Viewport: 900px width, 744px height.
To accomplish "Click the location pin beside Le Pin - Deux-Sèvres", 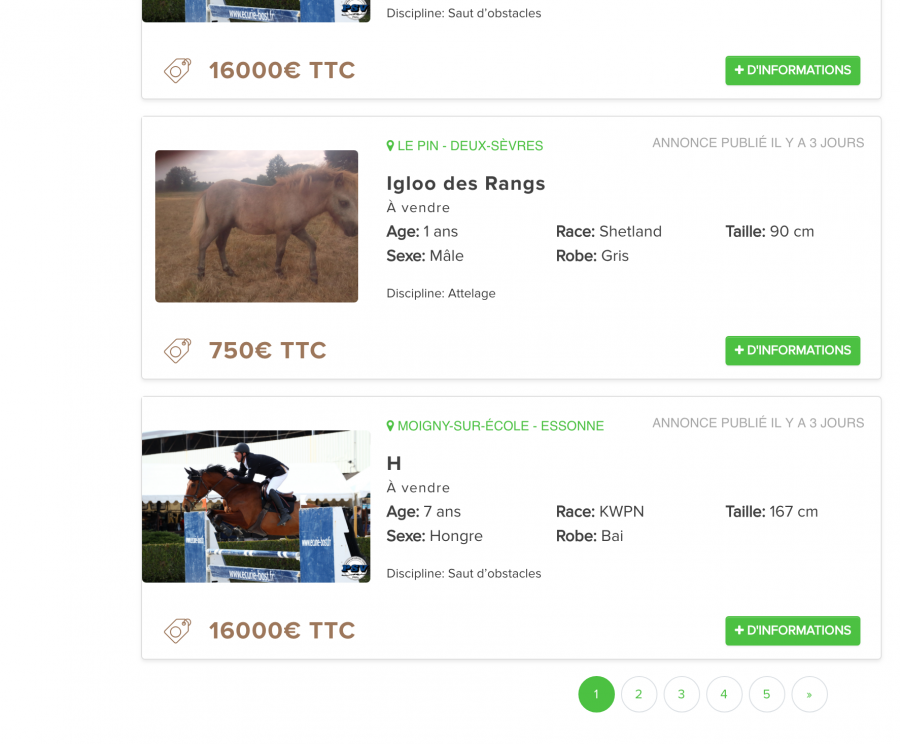I will pyautogui.click(x=390, y=146).
